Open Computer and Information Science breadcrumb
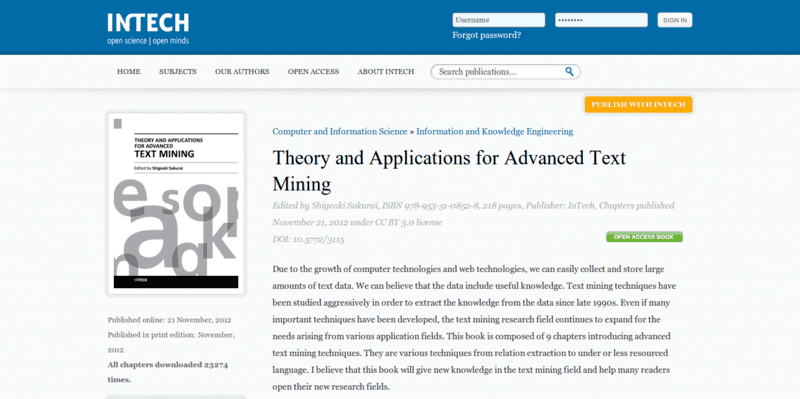The height and width of the screenshot is (399, 800). pyautogui.click(x=340, y=132)
